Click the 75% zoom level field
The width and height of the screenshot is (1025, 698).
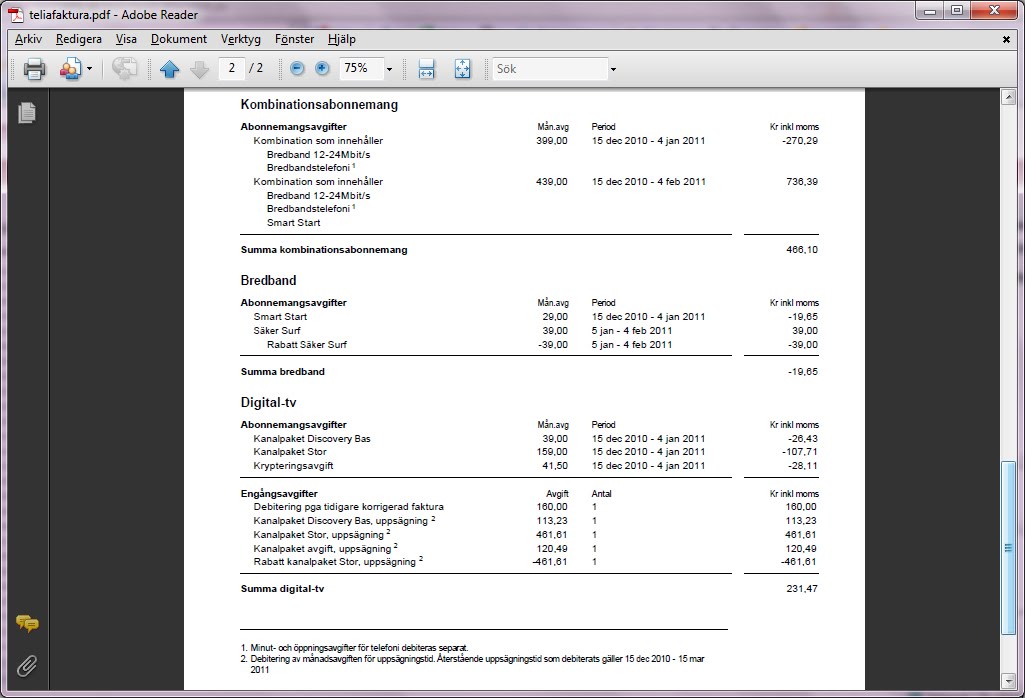360,68
